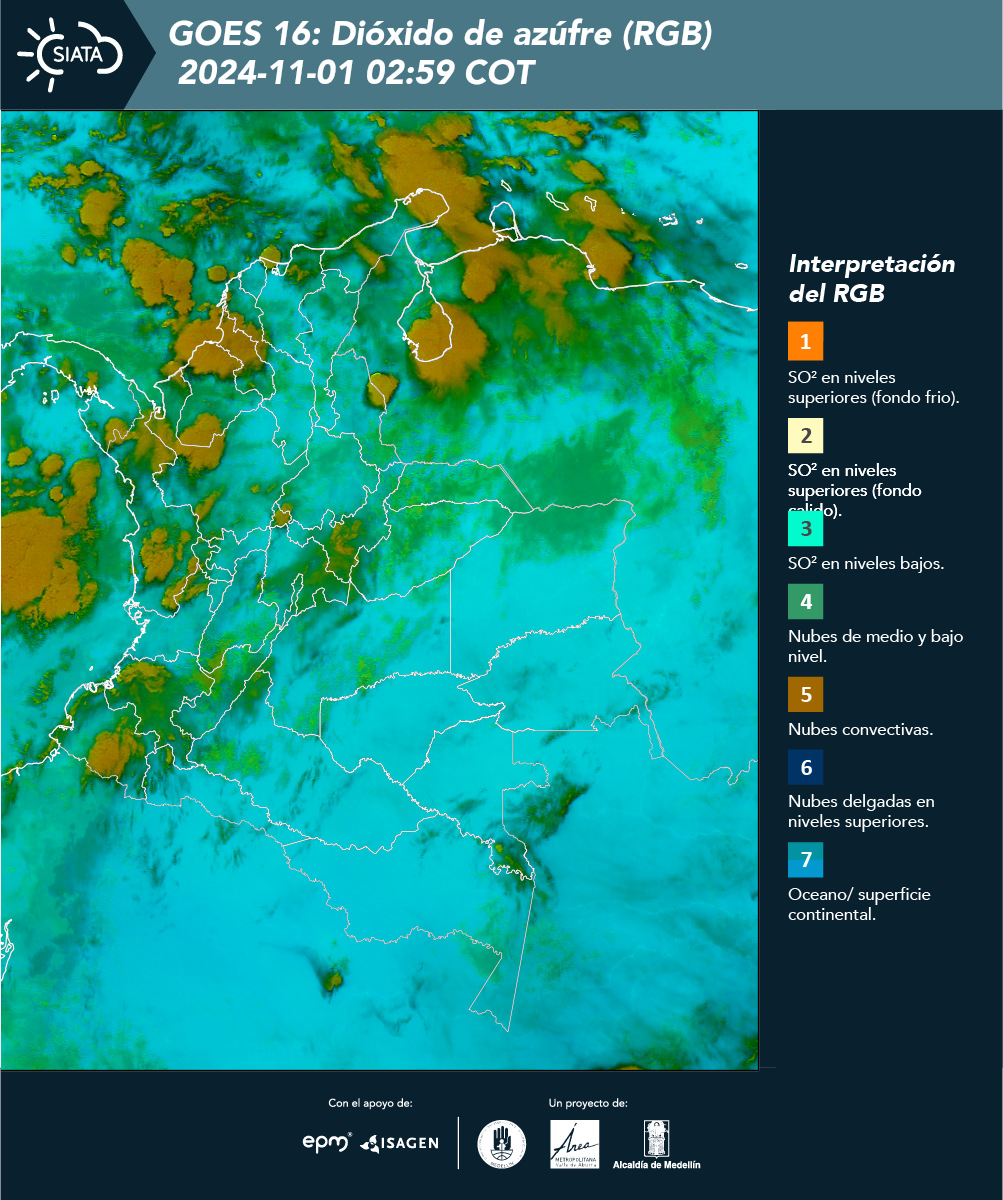The width and height of the screenshot is (1003, 1200).
Task: Click the Alcaldía de Medellín logo
Action: pos(657,1144)
